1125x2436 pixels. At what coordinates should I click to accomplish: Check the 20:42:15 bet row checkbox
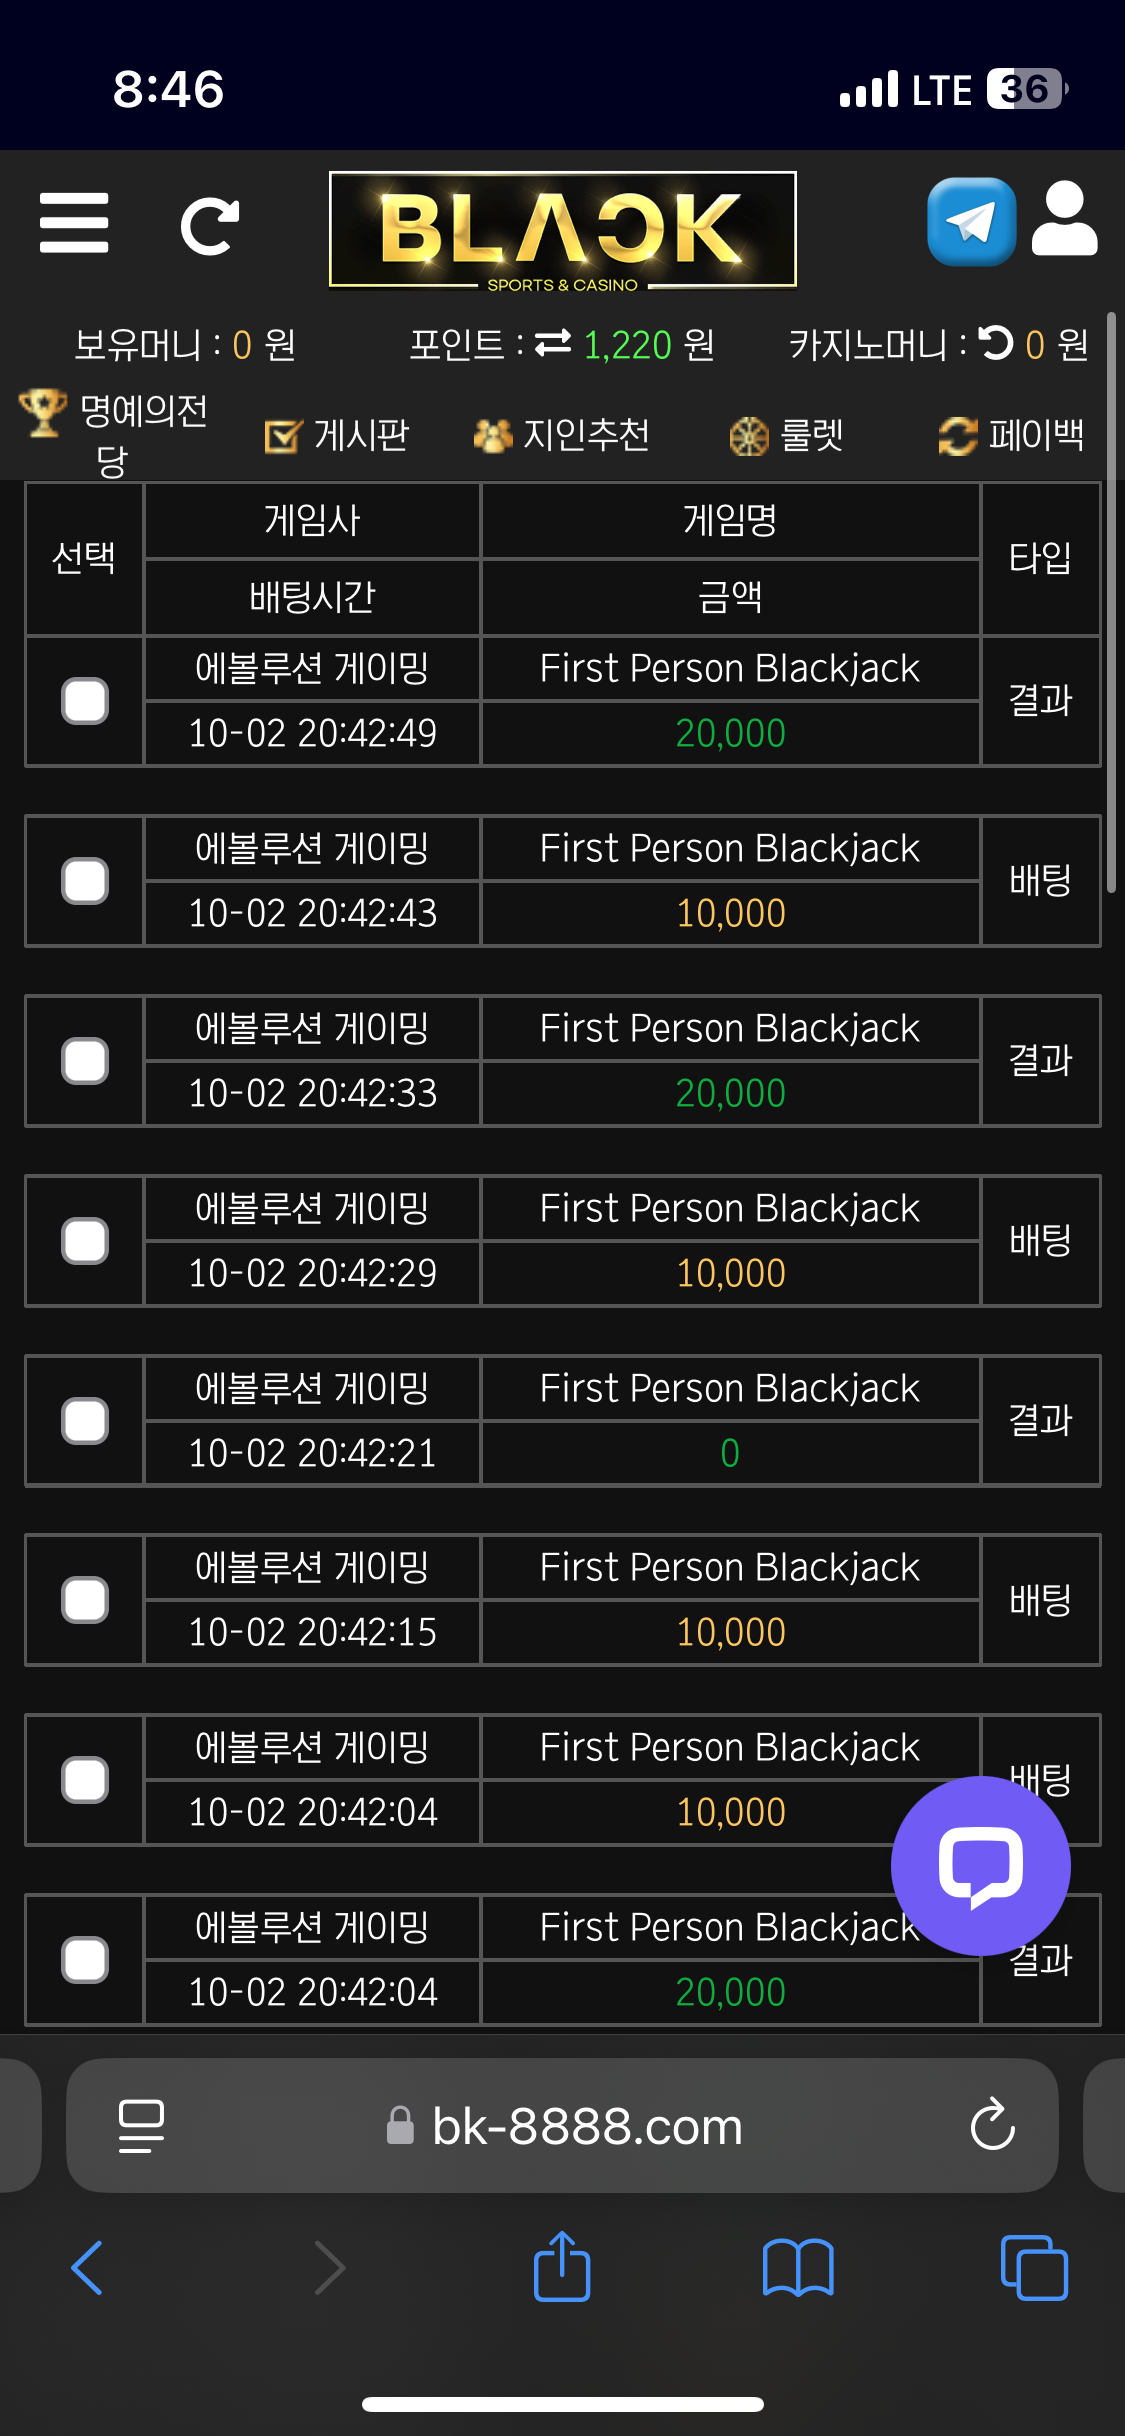(85, 1600)
